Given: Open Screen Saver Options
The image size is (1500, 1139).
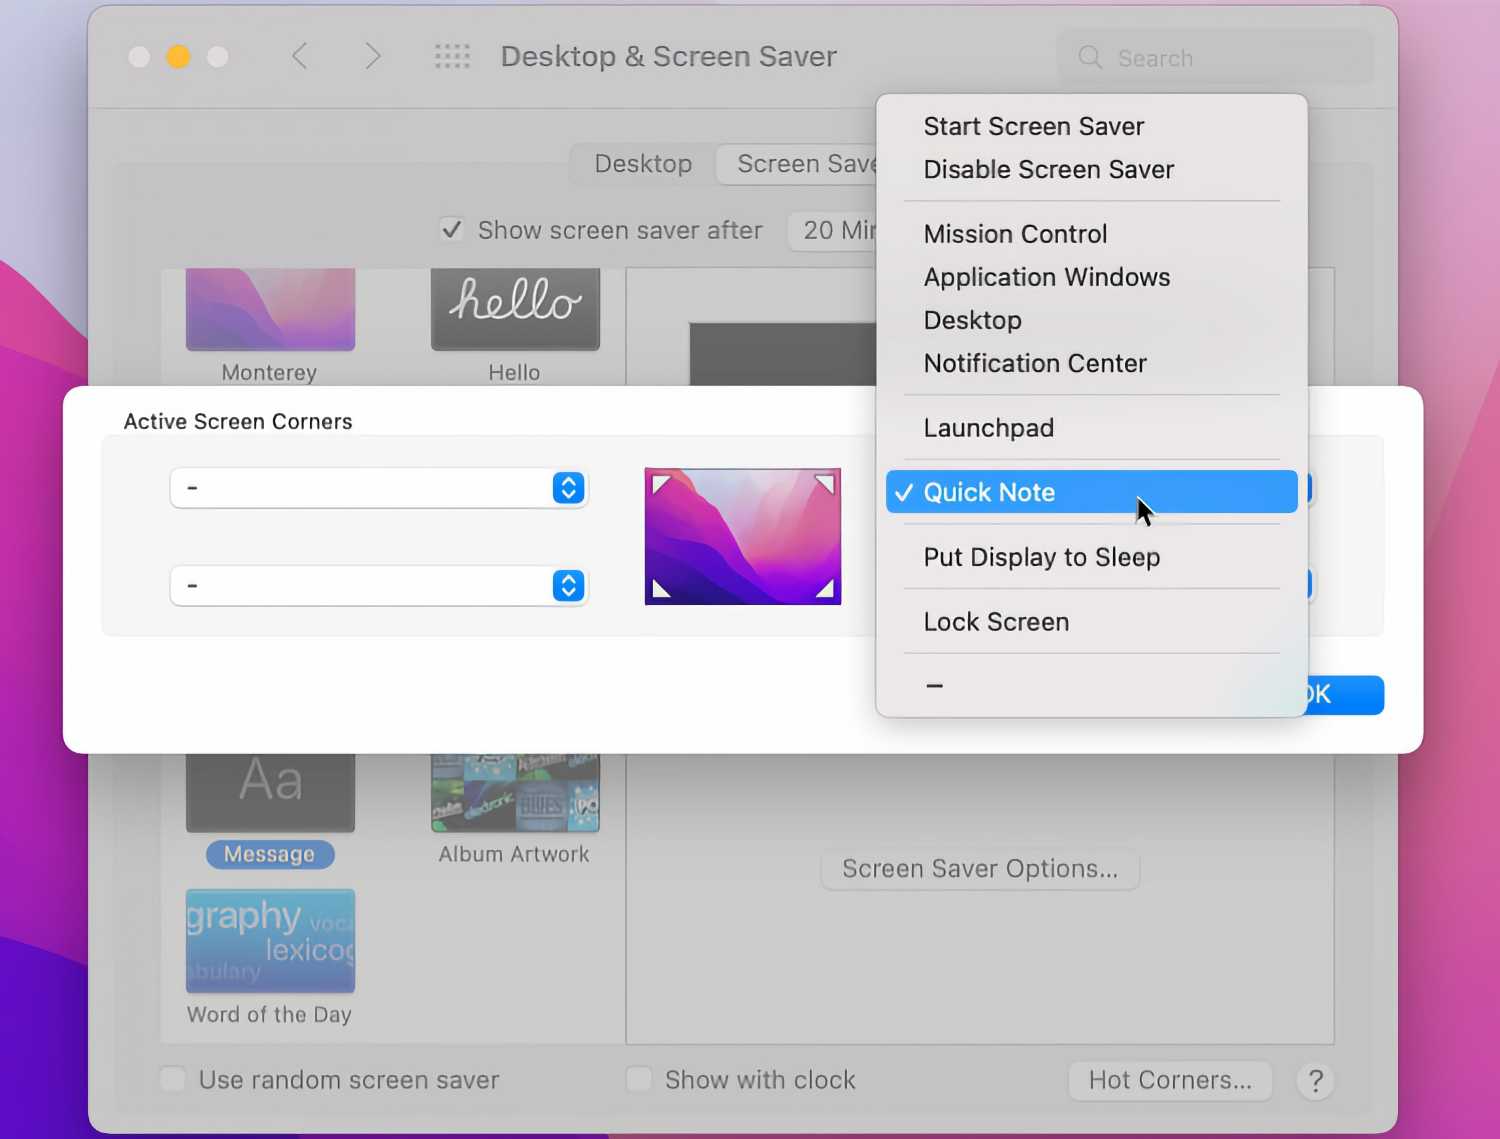Looking at the screenshot, I should pos(980,869).
